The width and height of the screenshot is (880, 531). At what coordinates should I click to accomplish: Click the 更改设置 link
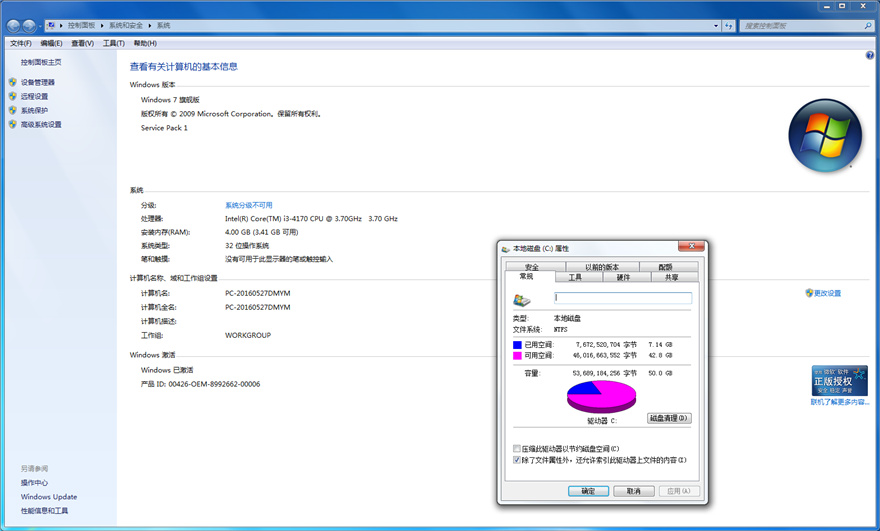click(x=827, y=293)
